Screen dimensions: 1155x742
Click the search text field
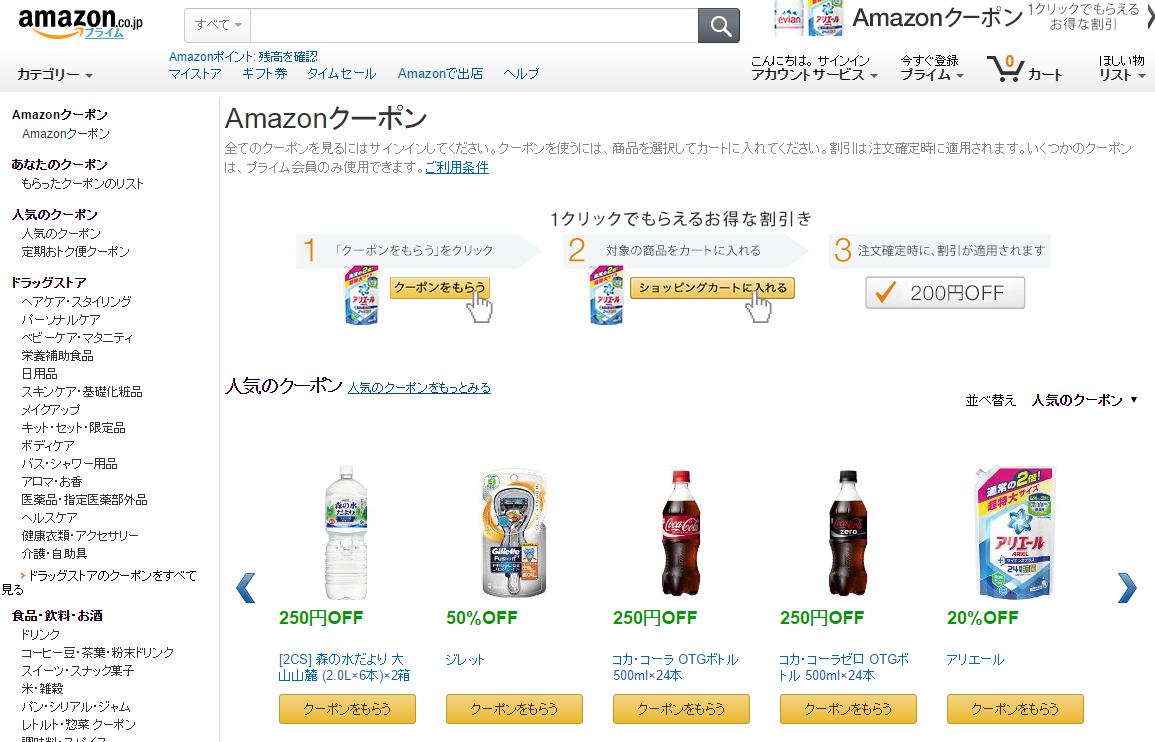click(x=473, y=26)
